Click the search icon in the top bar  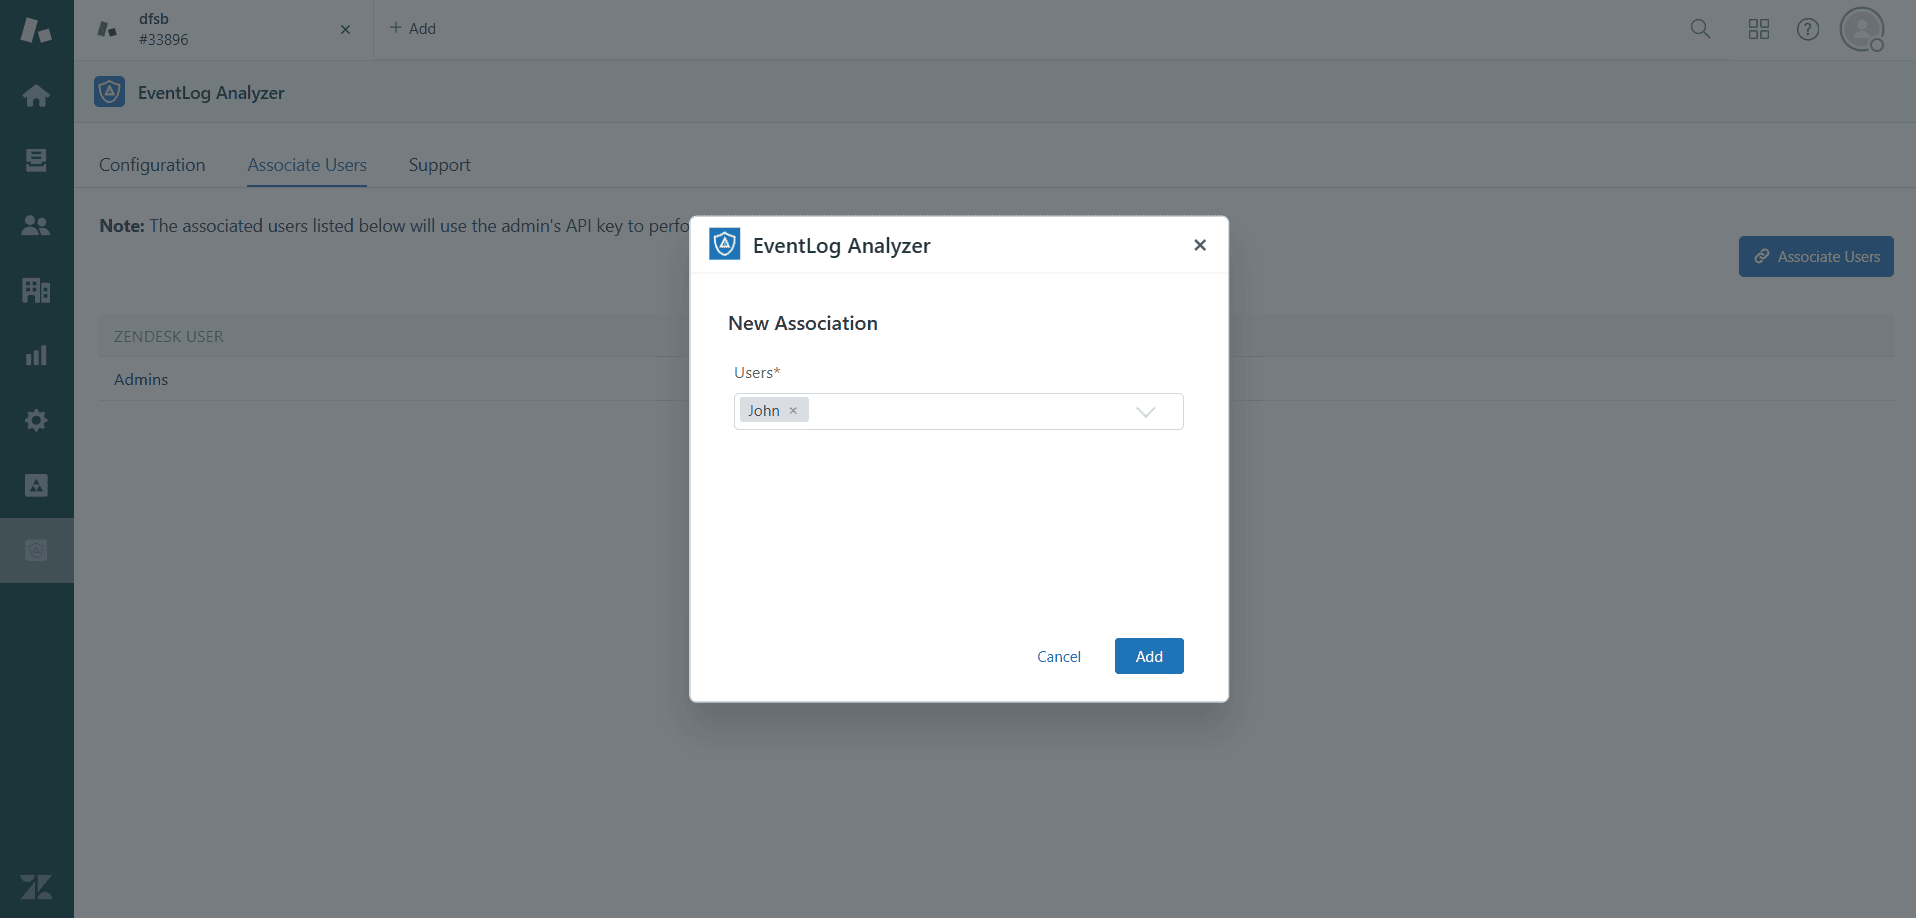pos(1700,29)
